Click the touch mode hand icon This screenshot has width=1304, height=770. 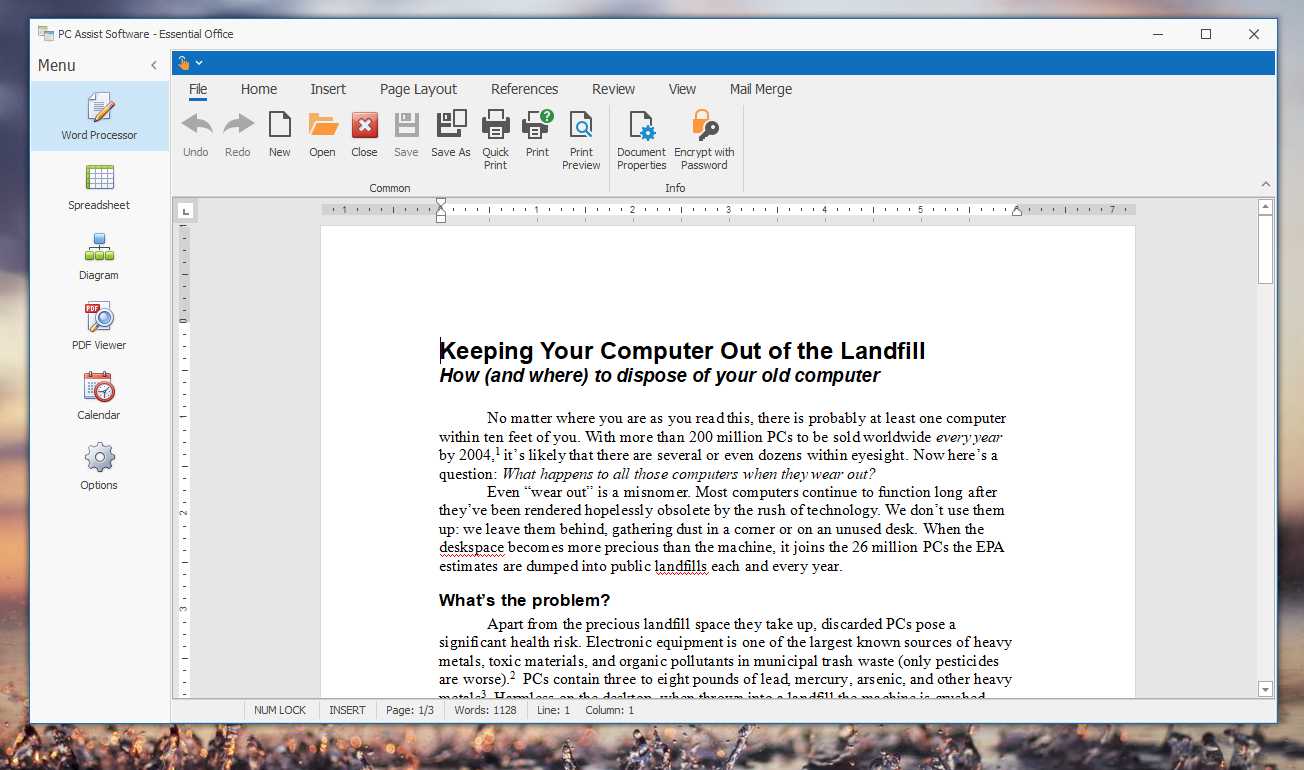(x=183, y=63)
